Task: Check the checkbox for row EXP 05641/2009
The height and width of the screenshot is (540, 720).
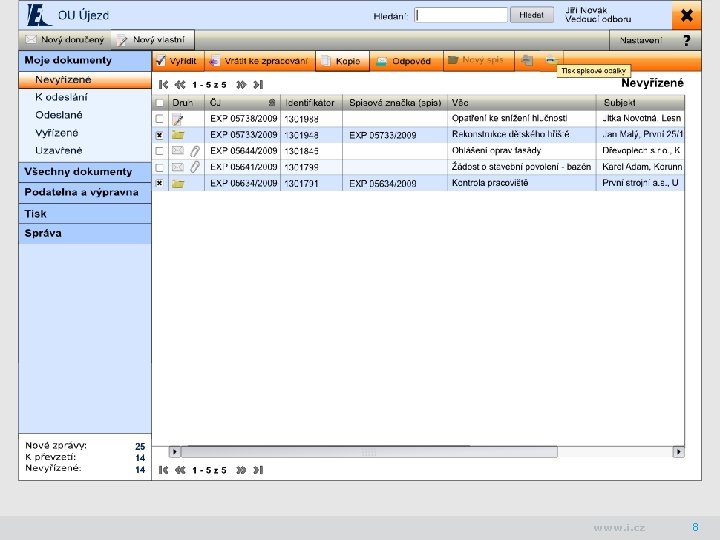Action: 159,167
